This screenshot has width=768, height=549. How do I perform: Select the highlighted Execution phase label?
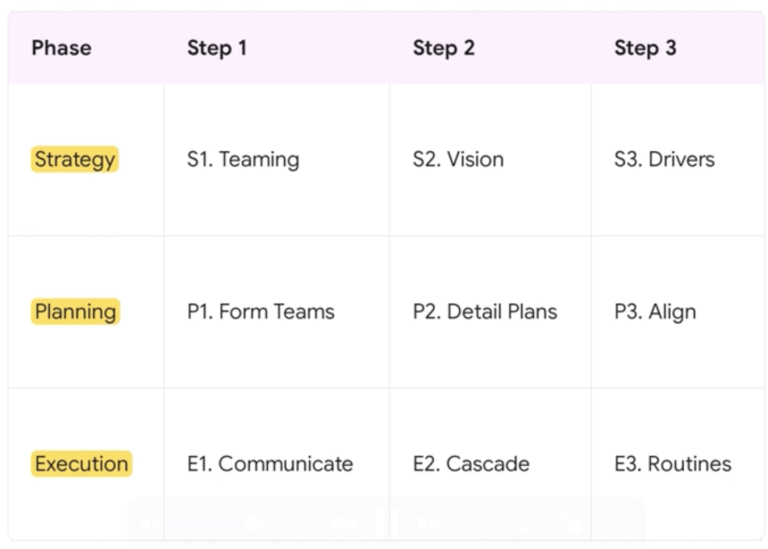tap(81, 463)
